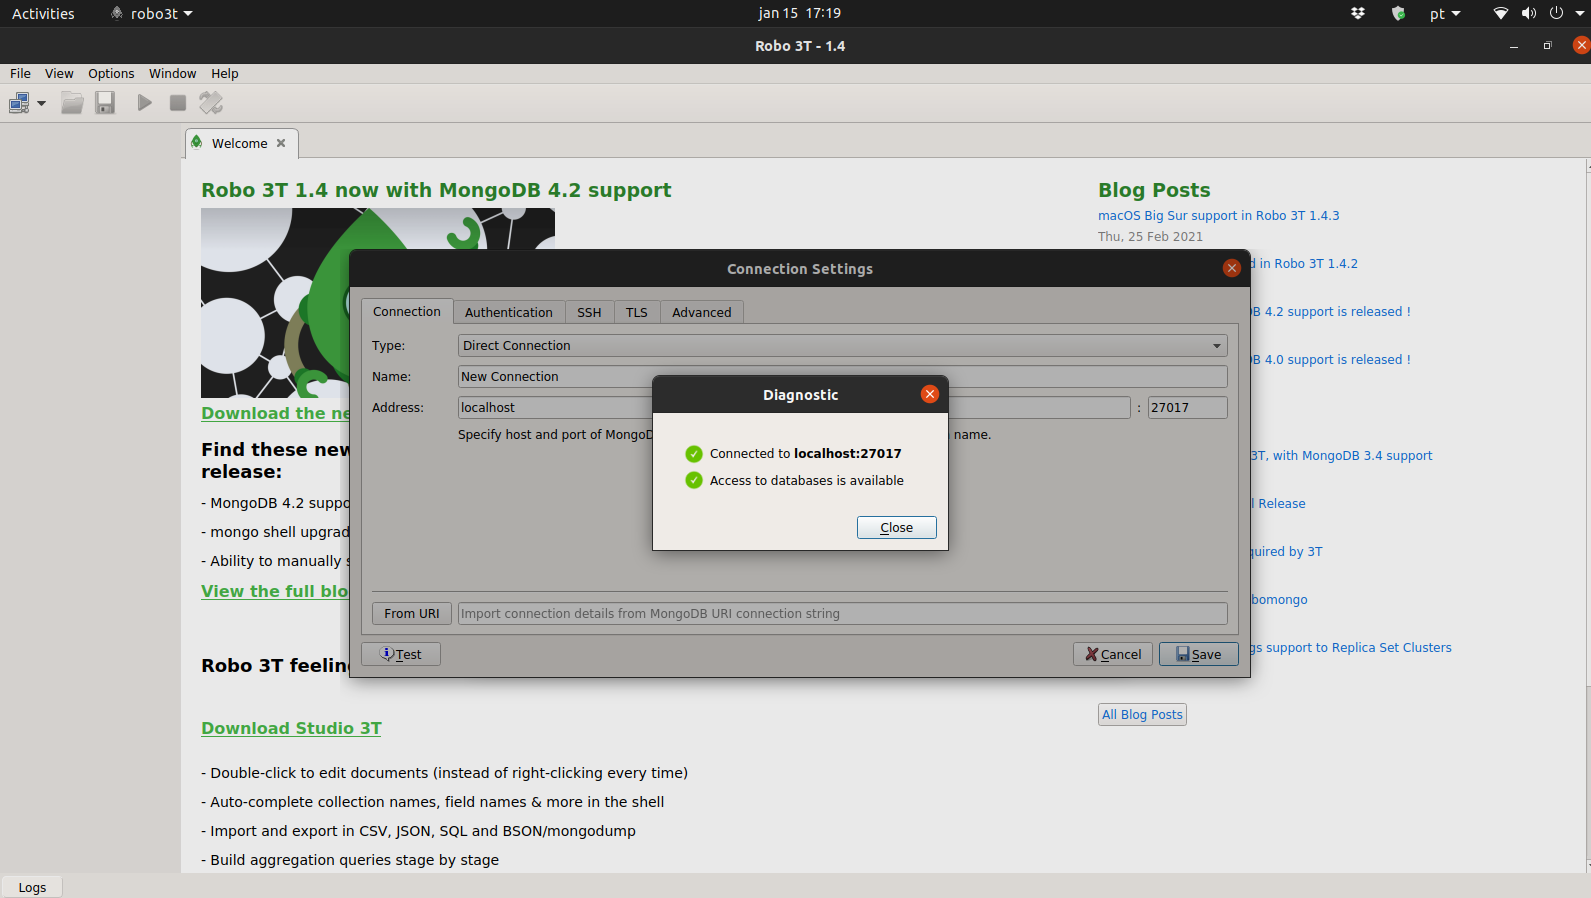
Task: Open the Logs panel
Action: click(32, 887)
